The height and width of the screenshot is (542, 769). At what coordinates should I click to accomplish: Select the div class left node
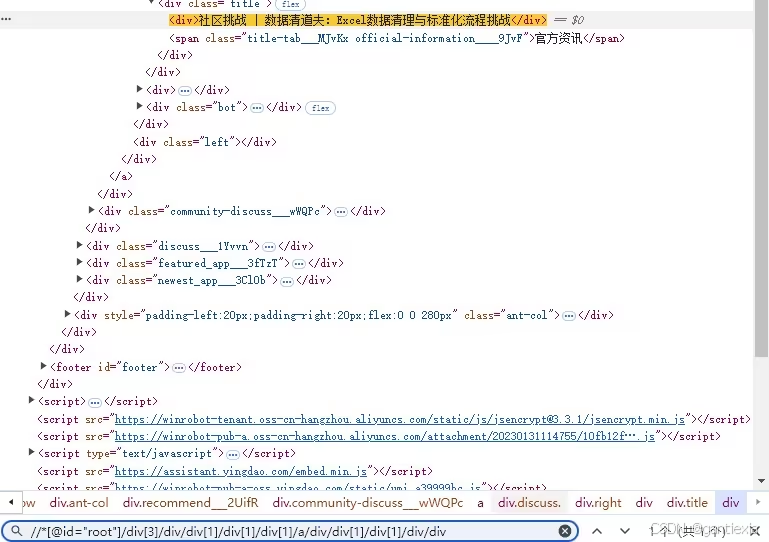[205, 142]
